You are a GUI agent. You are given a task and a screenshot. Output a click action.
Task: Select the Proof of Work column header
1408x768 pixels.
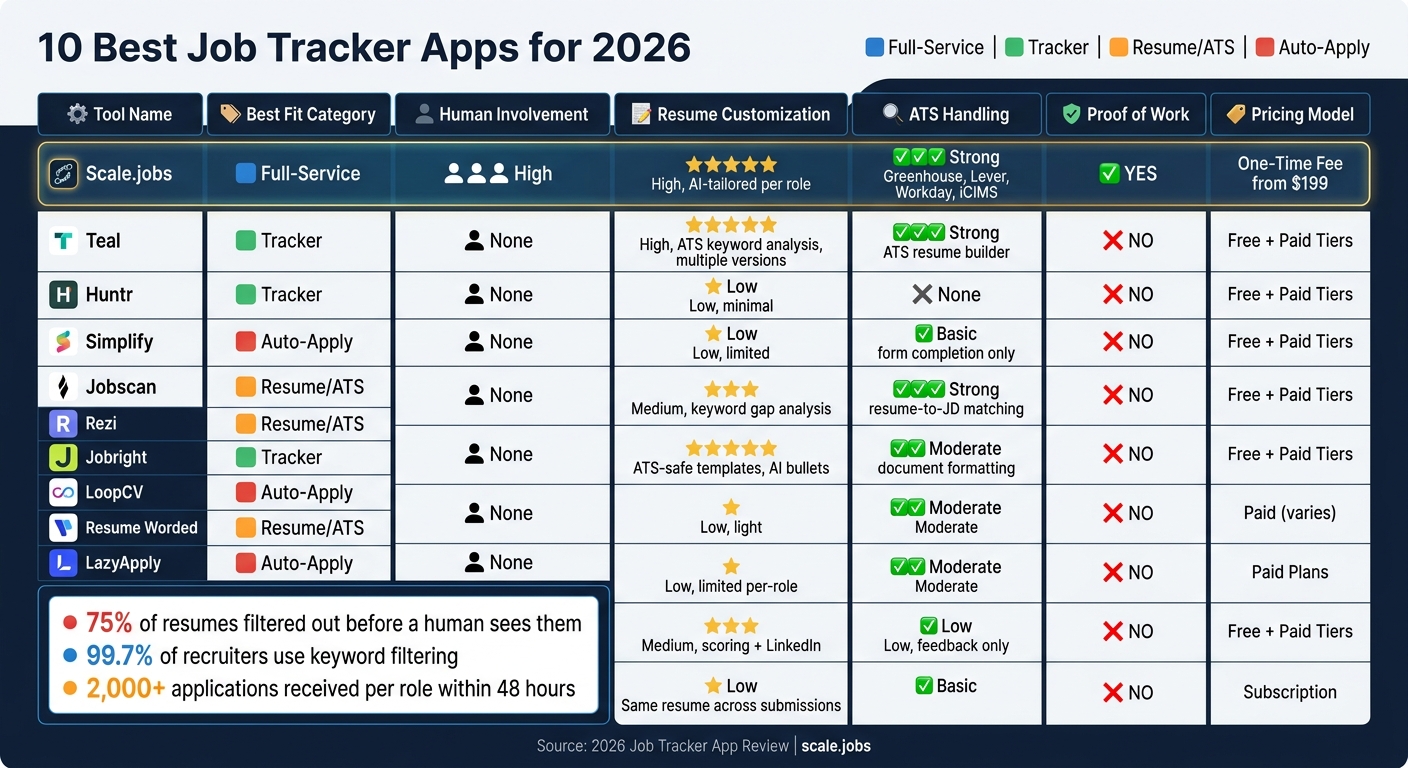point(1126,114)
